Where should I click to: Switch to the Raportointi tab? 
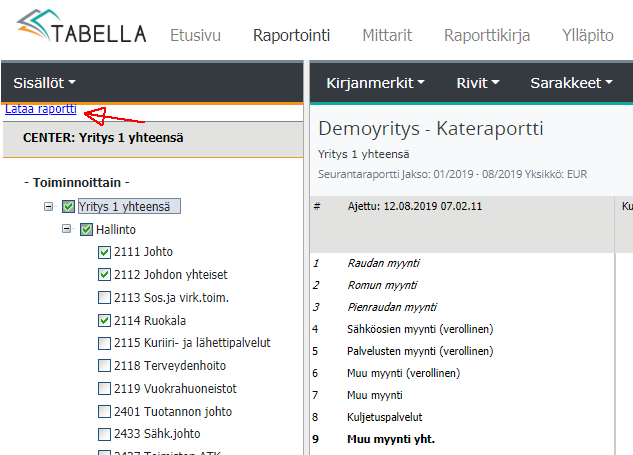(x=291, y=35)
